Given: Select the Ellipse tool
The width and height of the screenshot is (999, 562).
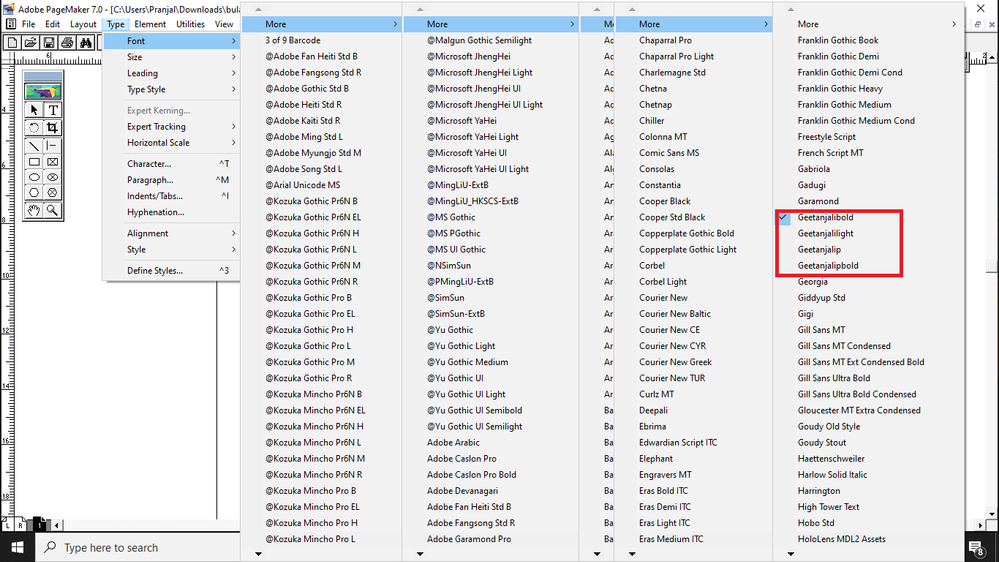Looking at the screenshot, I should click(x=34, y=177).
